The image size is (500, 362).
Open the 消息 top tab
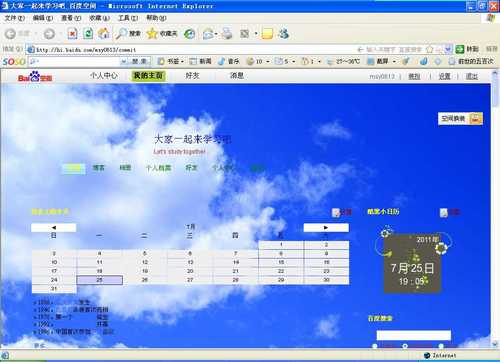tap(237, 76)
